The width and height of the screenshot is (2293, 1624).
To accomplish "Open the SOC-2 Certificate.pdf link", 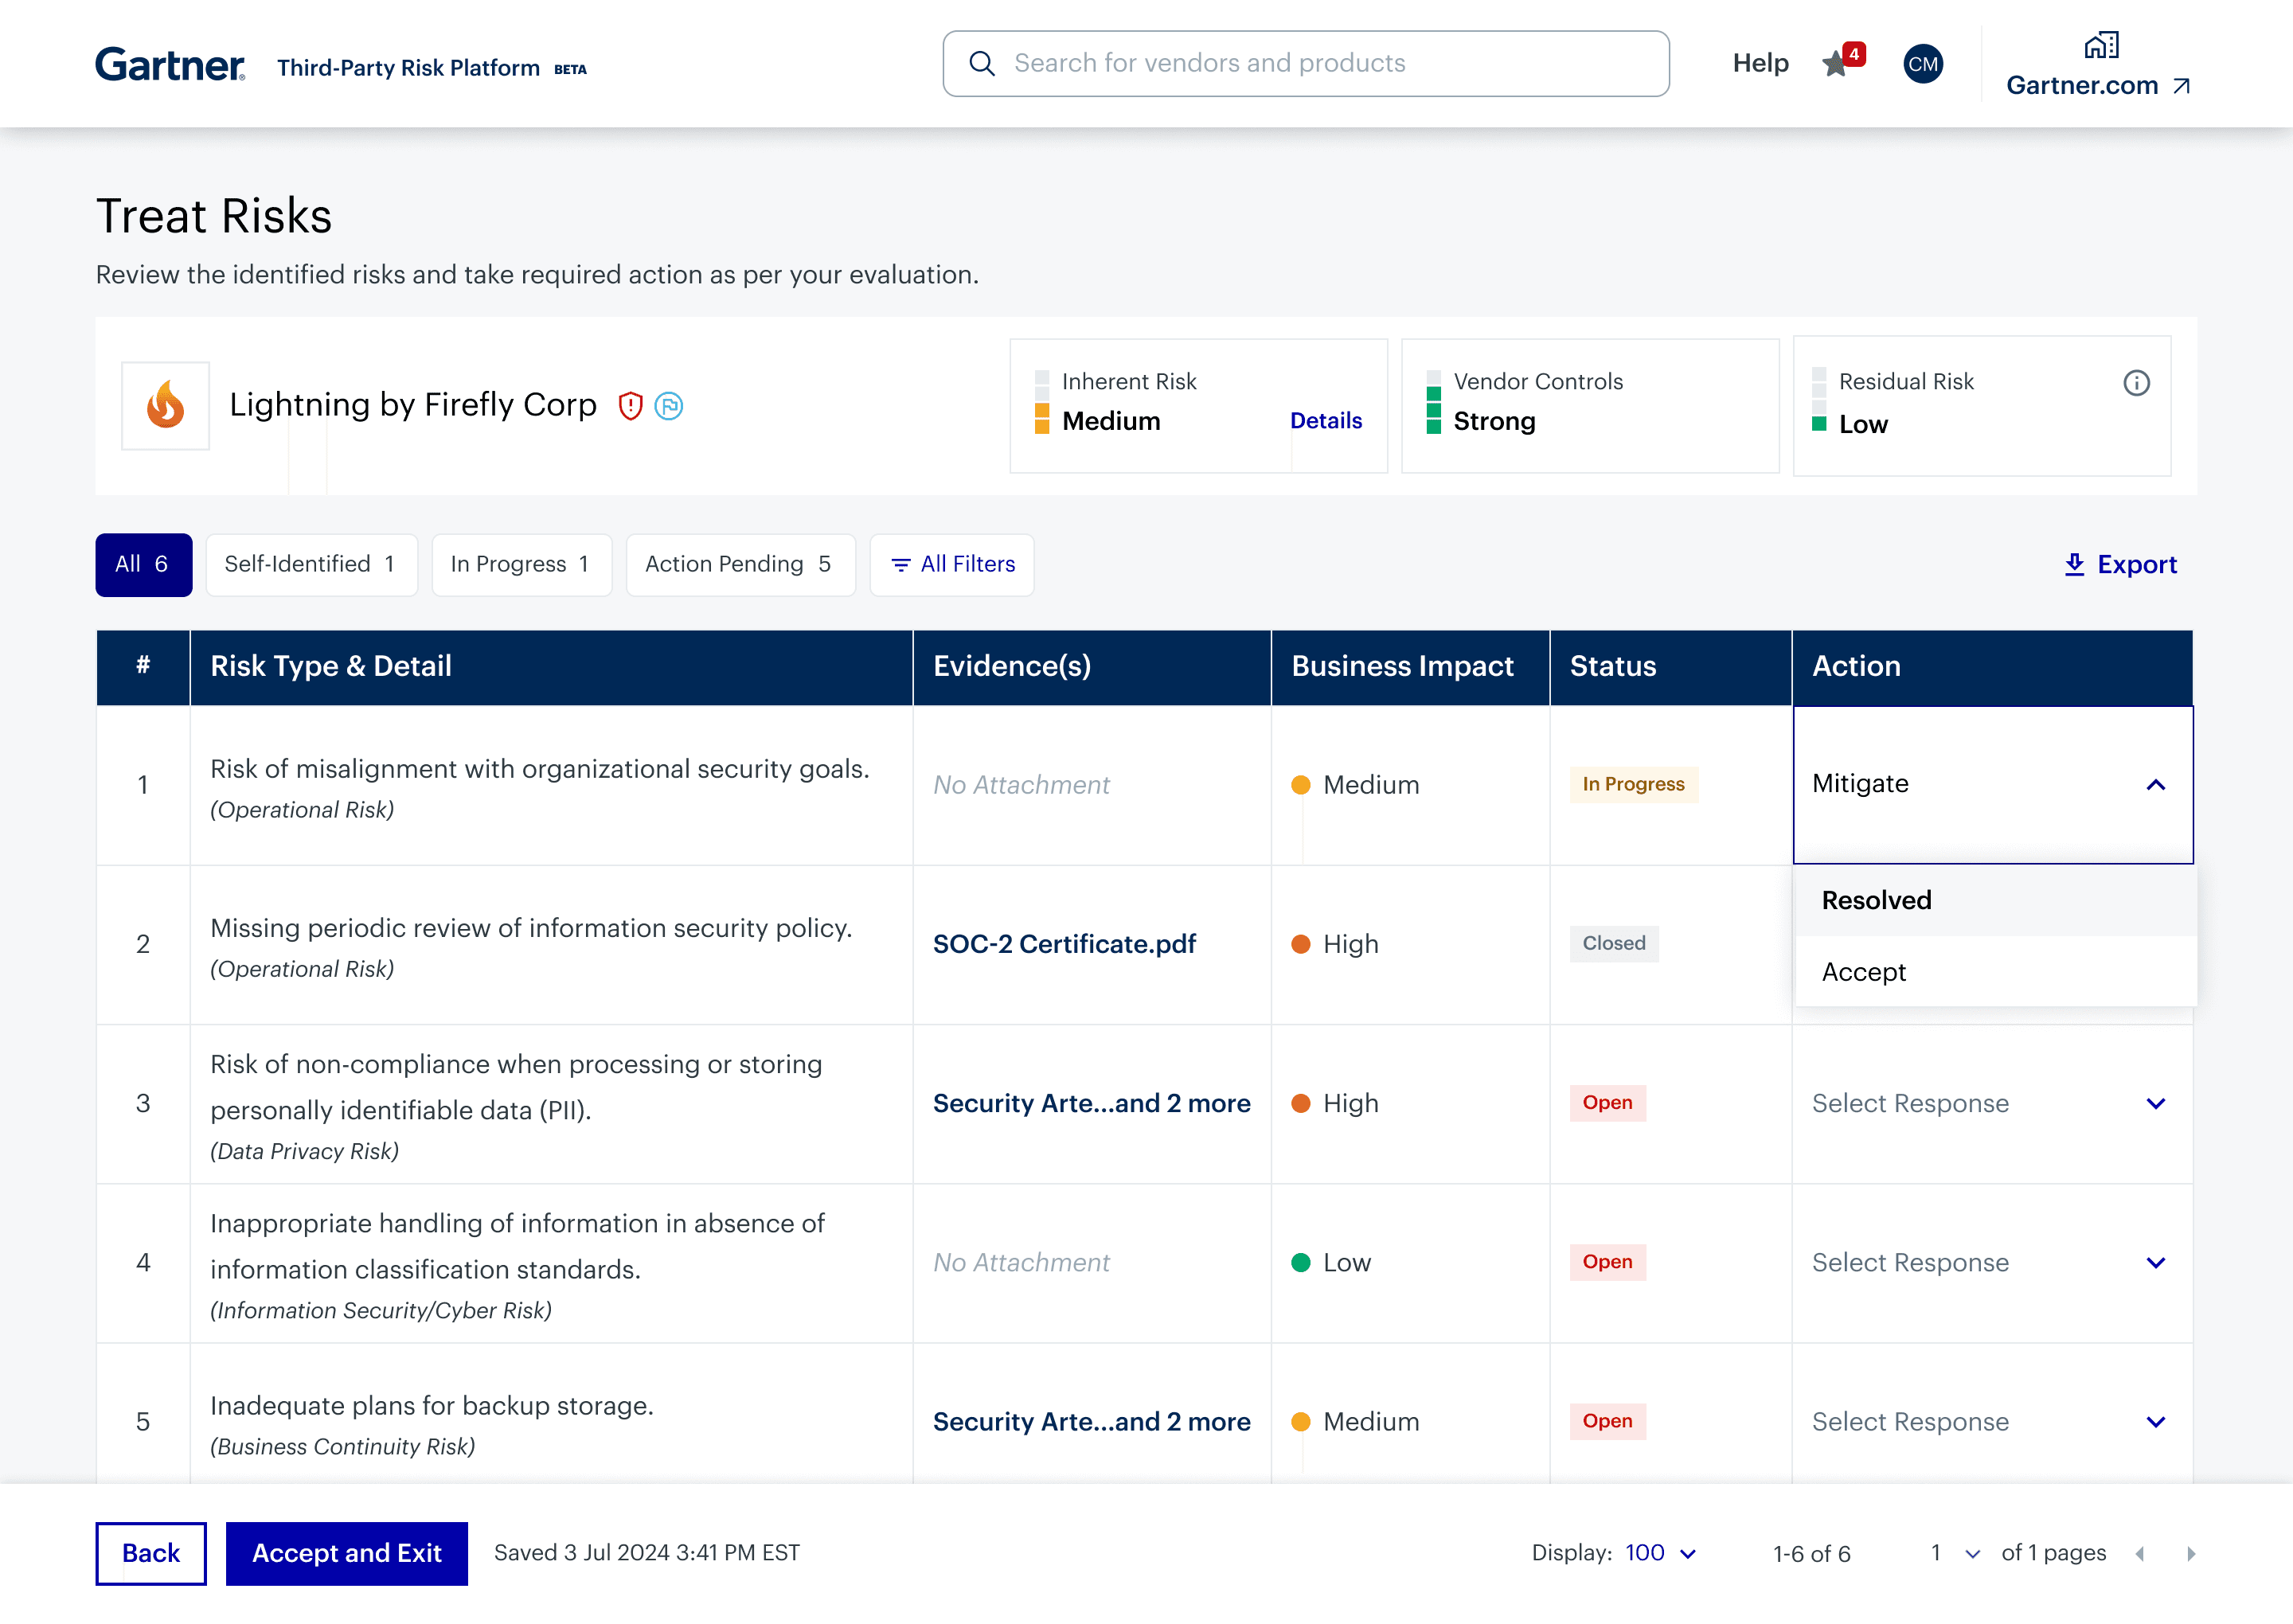I will (1064, 944).
